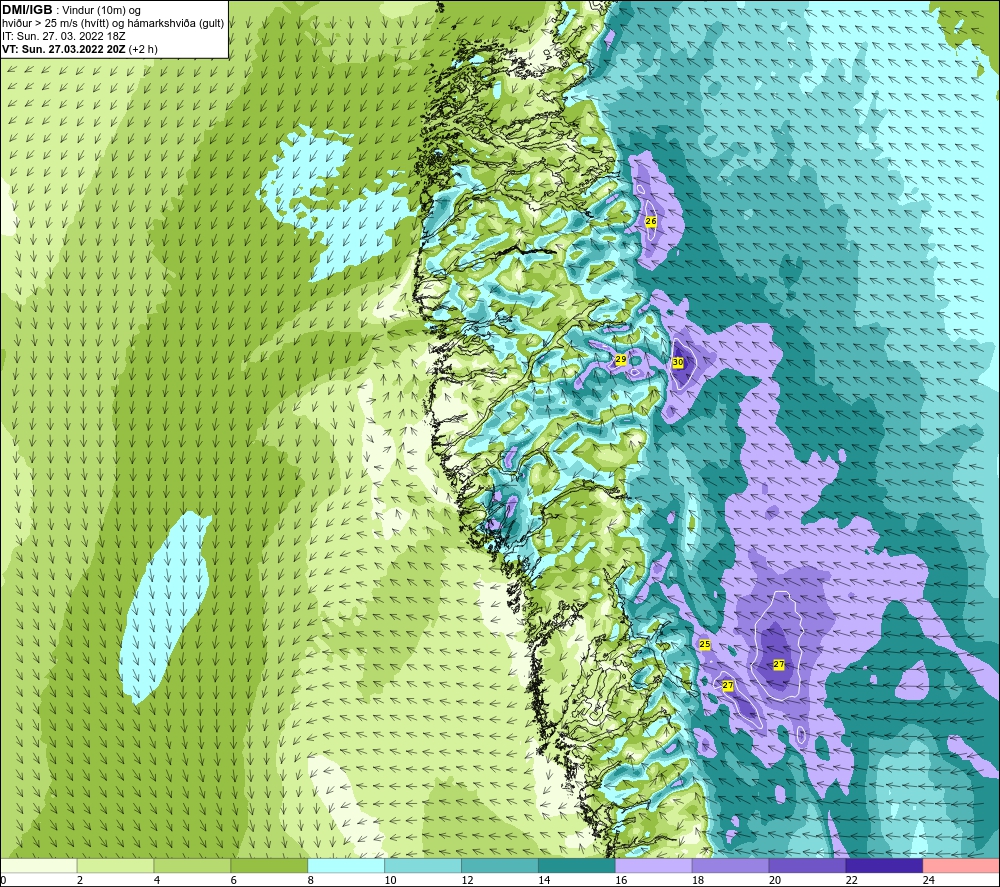
Task: Pick the 12–14 m/s teal swatch
Action: pos(500,865)
